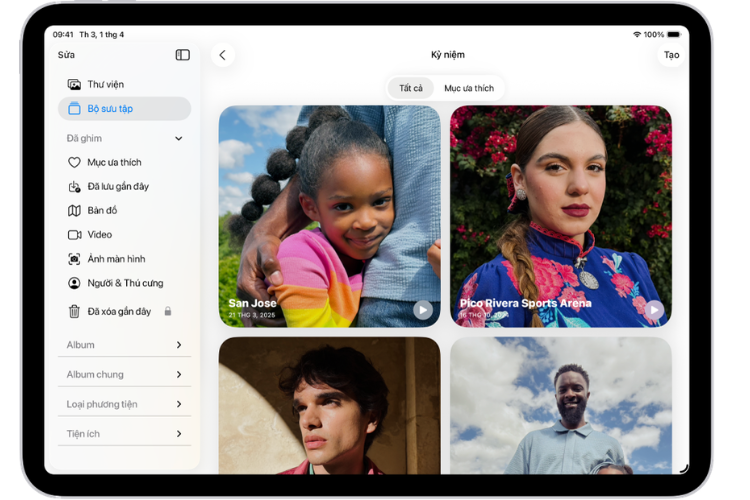Click the Thư viện photo stack icon
This screenshot has width=750, height=500.
tap(74, 85)
